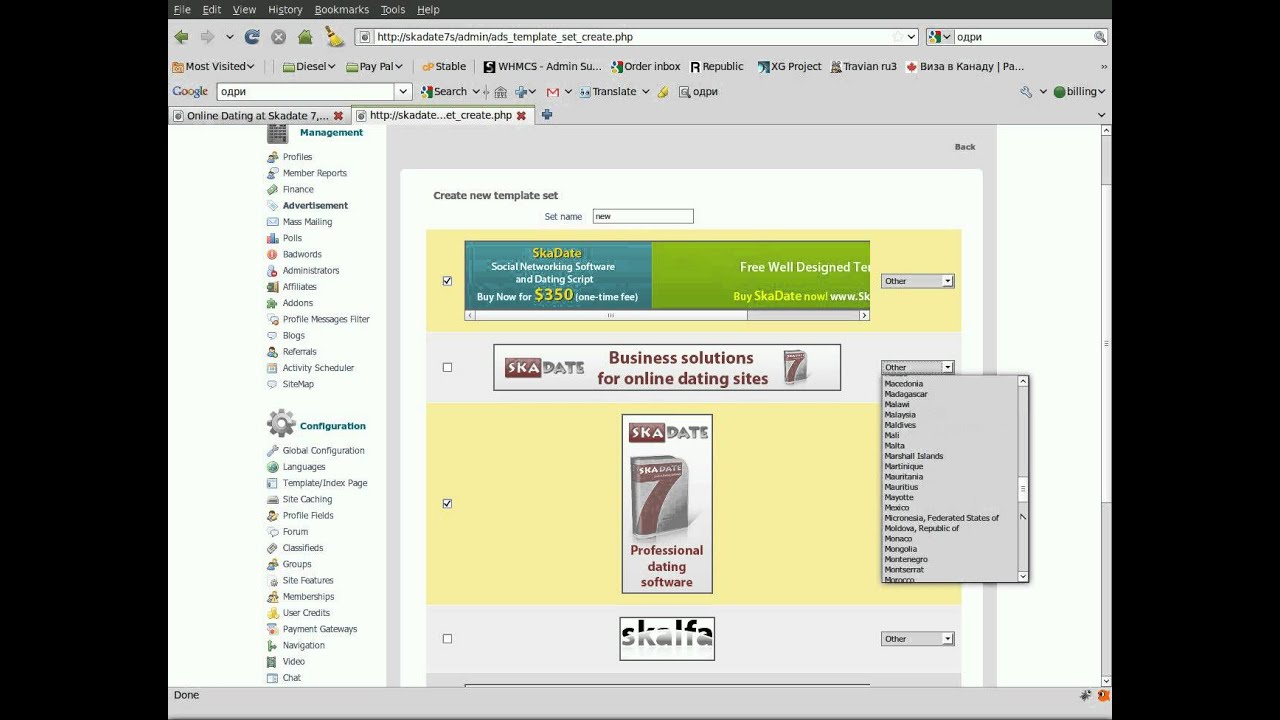Click the Profiles sidebar icon
Viewport: 1280px width, 720px height.
click(273, 157)
